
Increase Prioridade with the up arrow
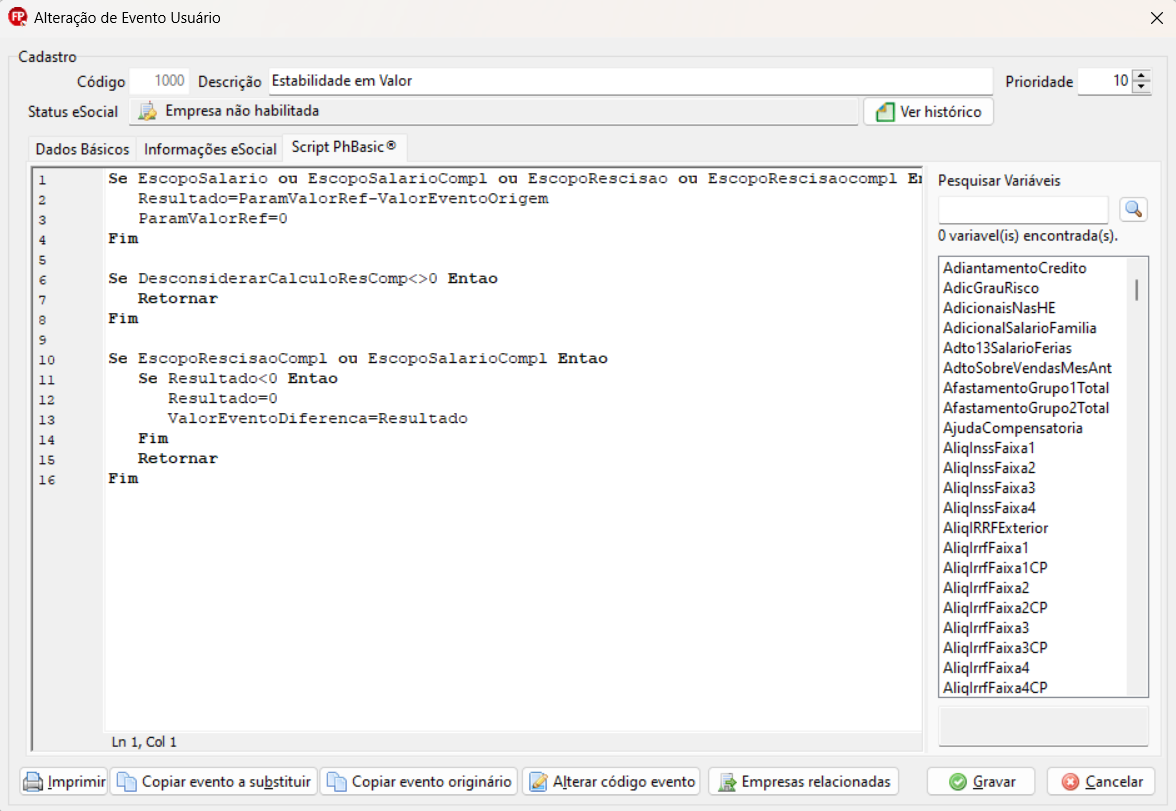[x=1142, y=75]
